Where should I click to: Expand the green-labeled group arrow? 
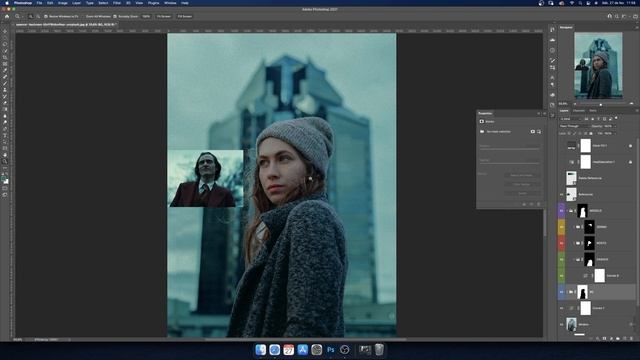573,260
